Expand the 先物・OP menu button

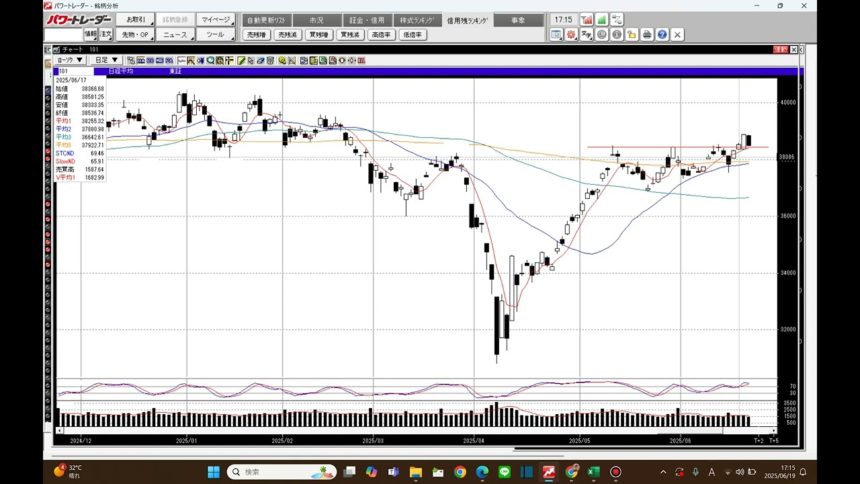pyautogui.click(x=136, y=34)
